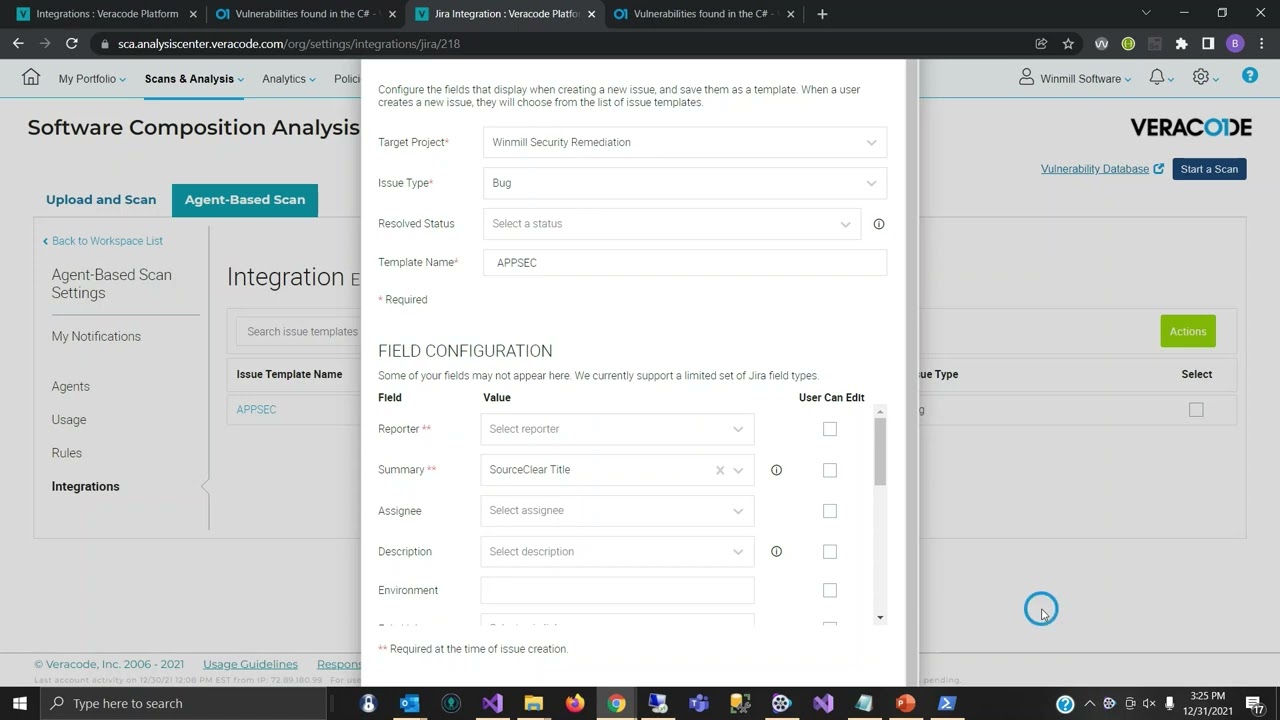Open Outlook from the taskbar
1280x720 pixels.
410,703
